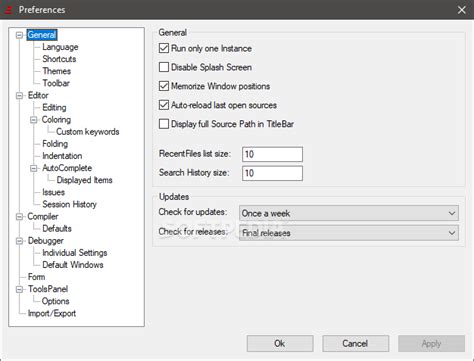Collapse the Coloring tree node
Screen dimensions: 474x361
click(34, 120)
